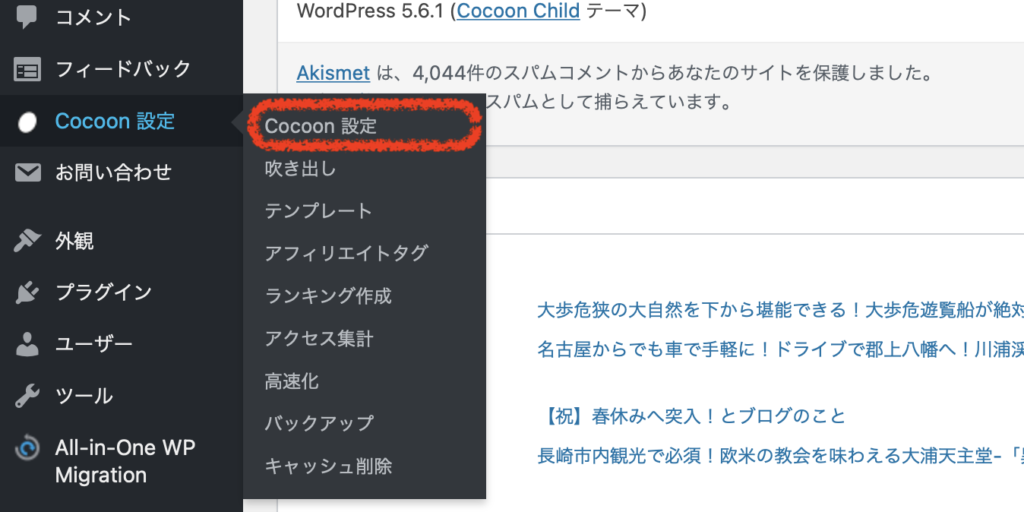Click the plug icon for プラグイン
1024x512 pixels.
[x=27, y=293]
